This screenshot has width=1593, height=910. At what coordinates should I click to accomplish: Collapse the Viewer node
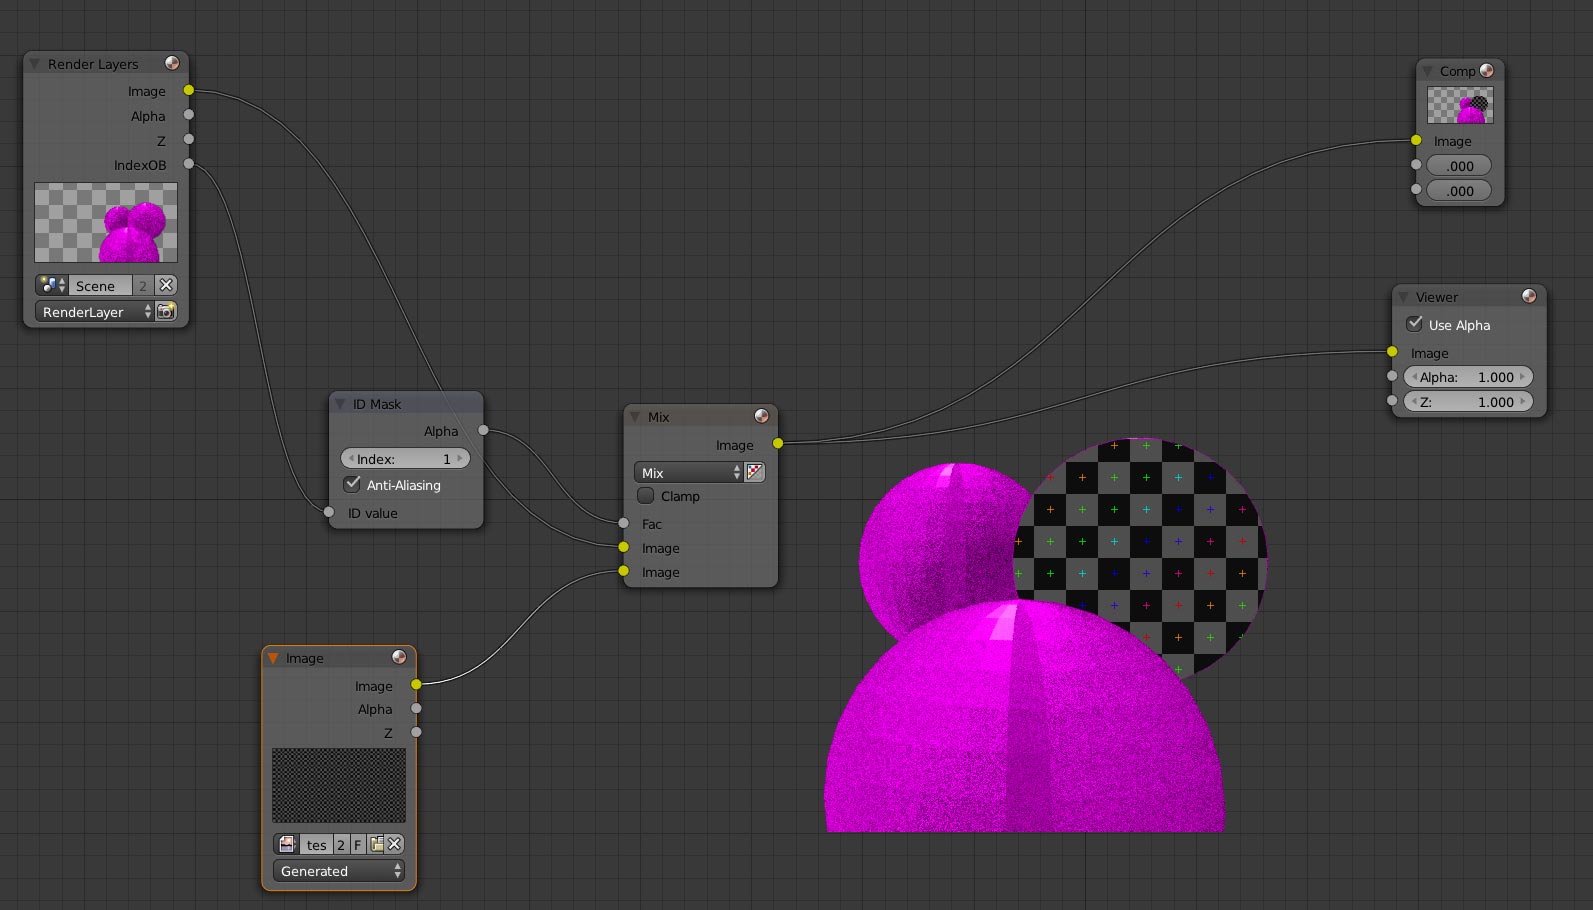1403,297
